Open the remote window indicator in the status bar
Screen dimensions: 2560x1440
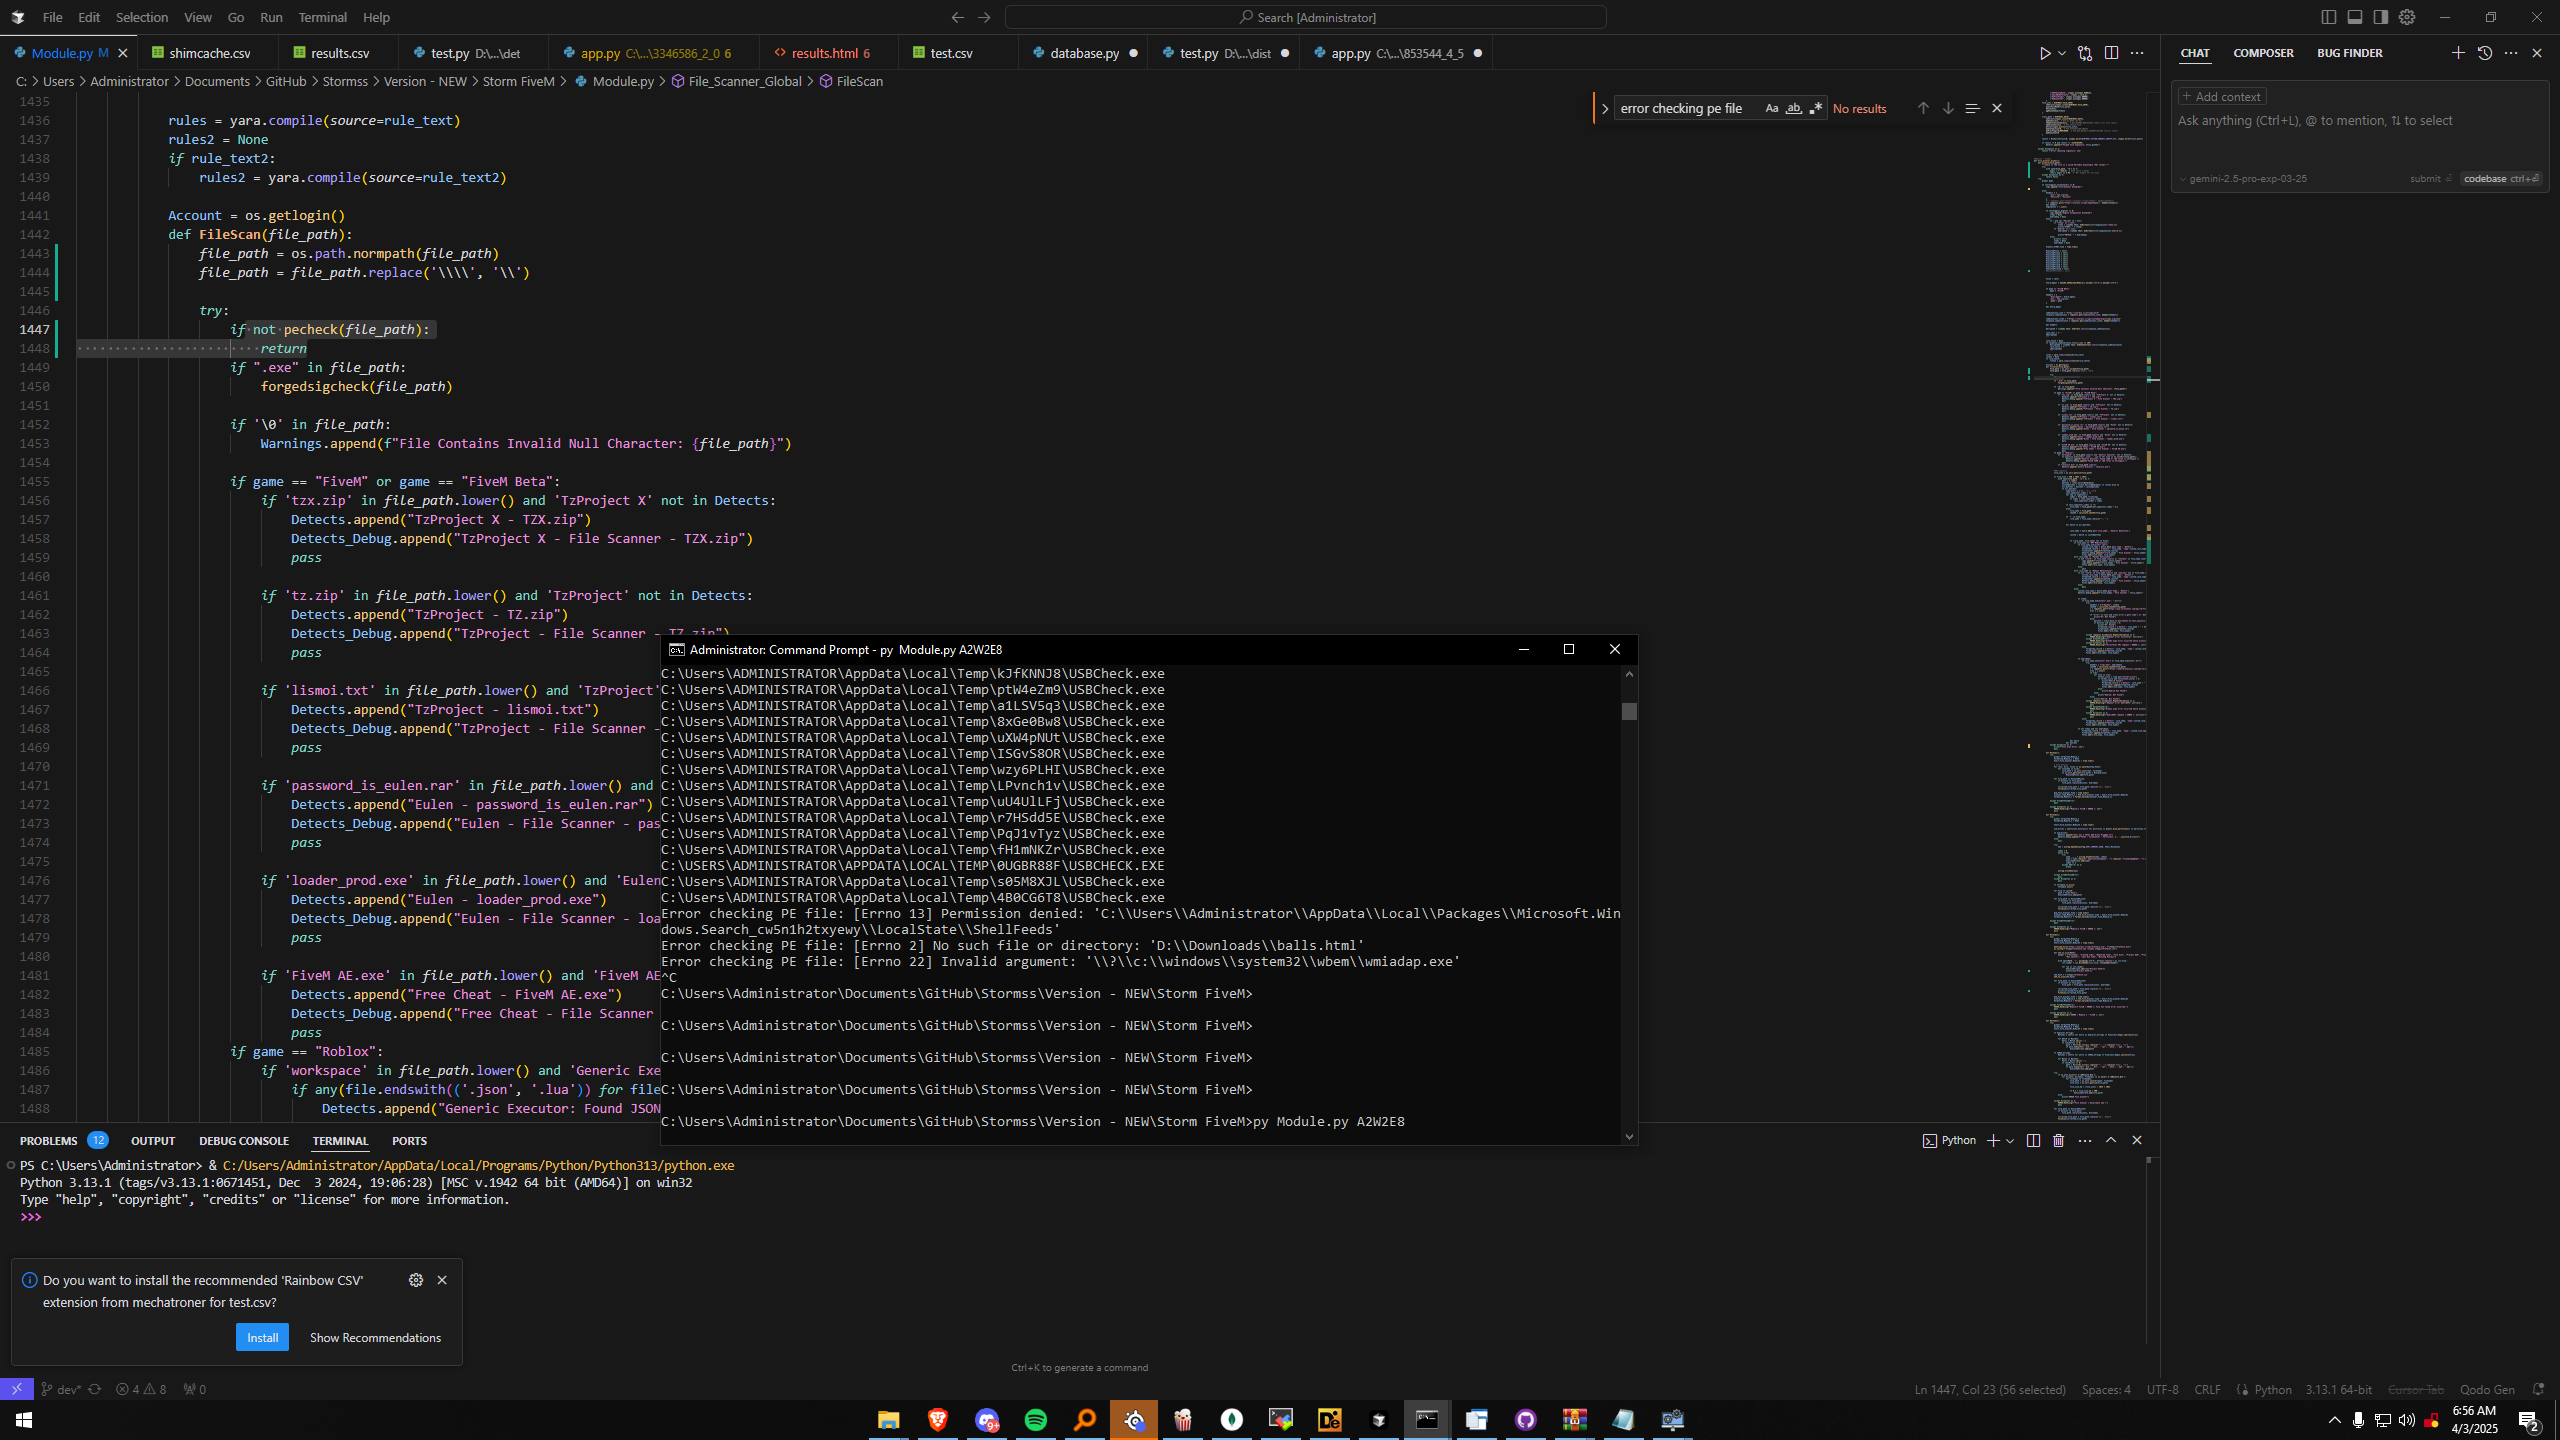(16, 1389)
